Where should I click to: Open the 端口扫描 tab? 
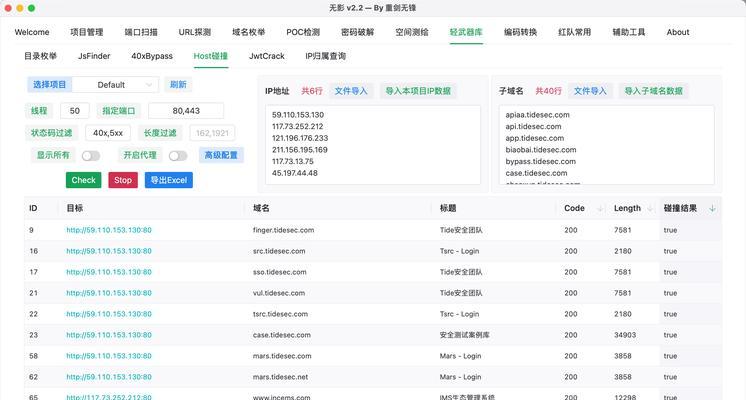(141, 32)
